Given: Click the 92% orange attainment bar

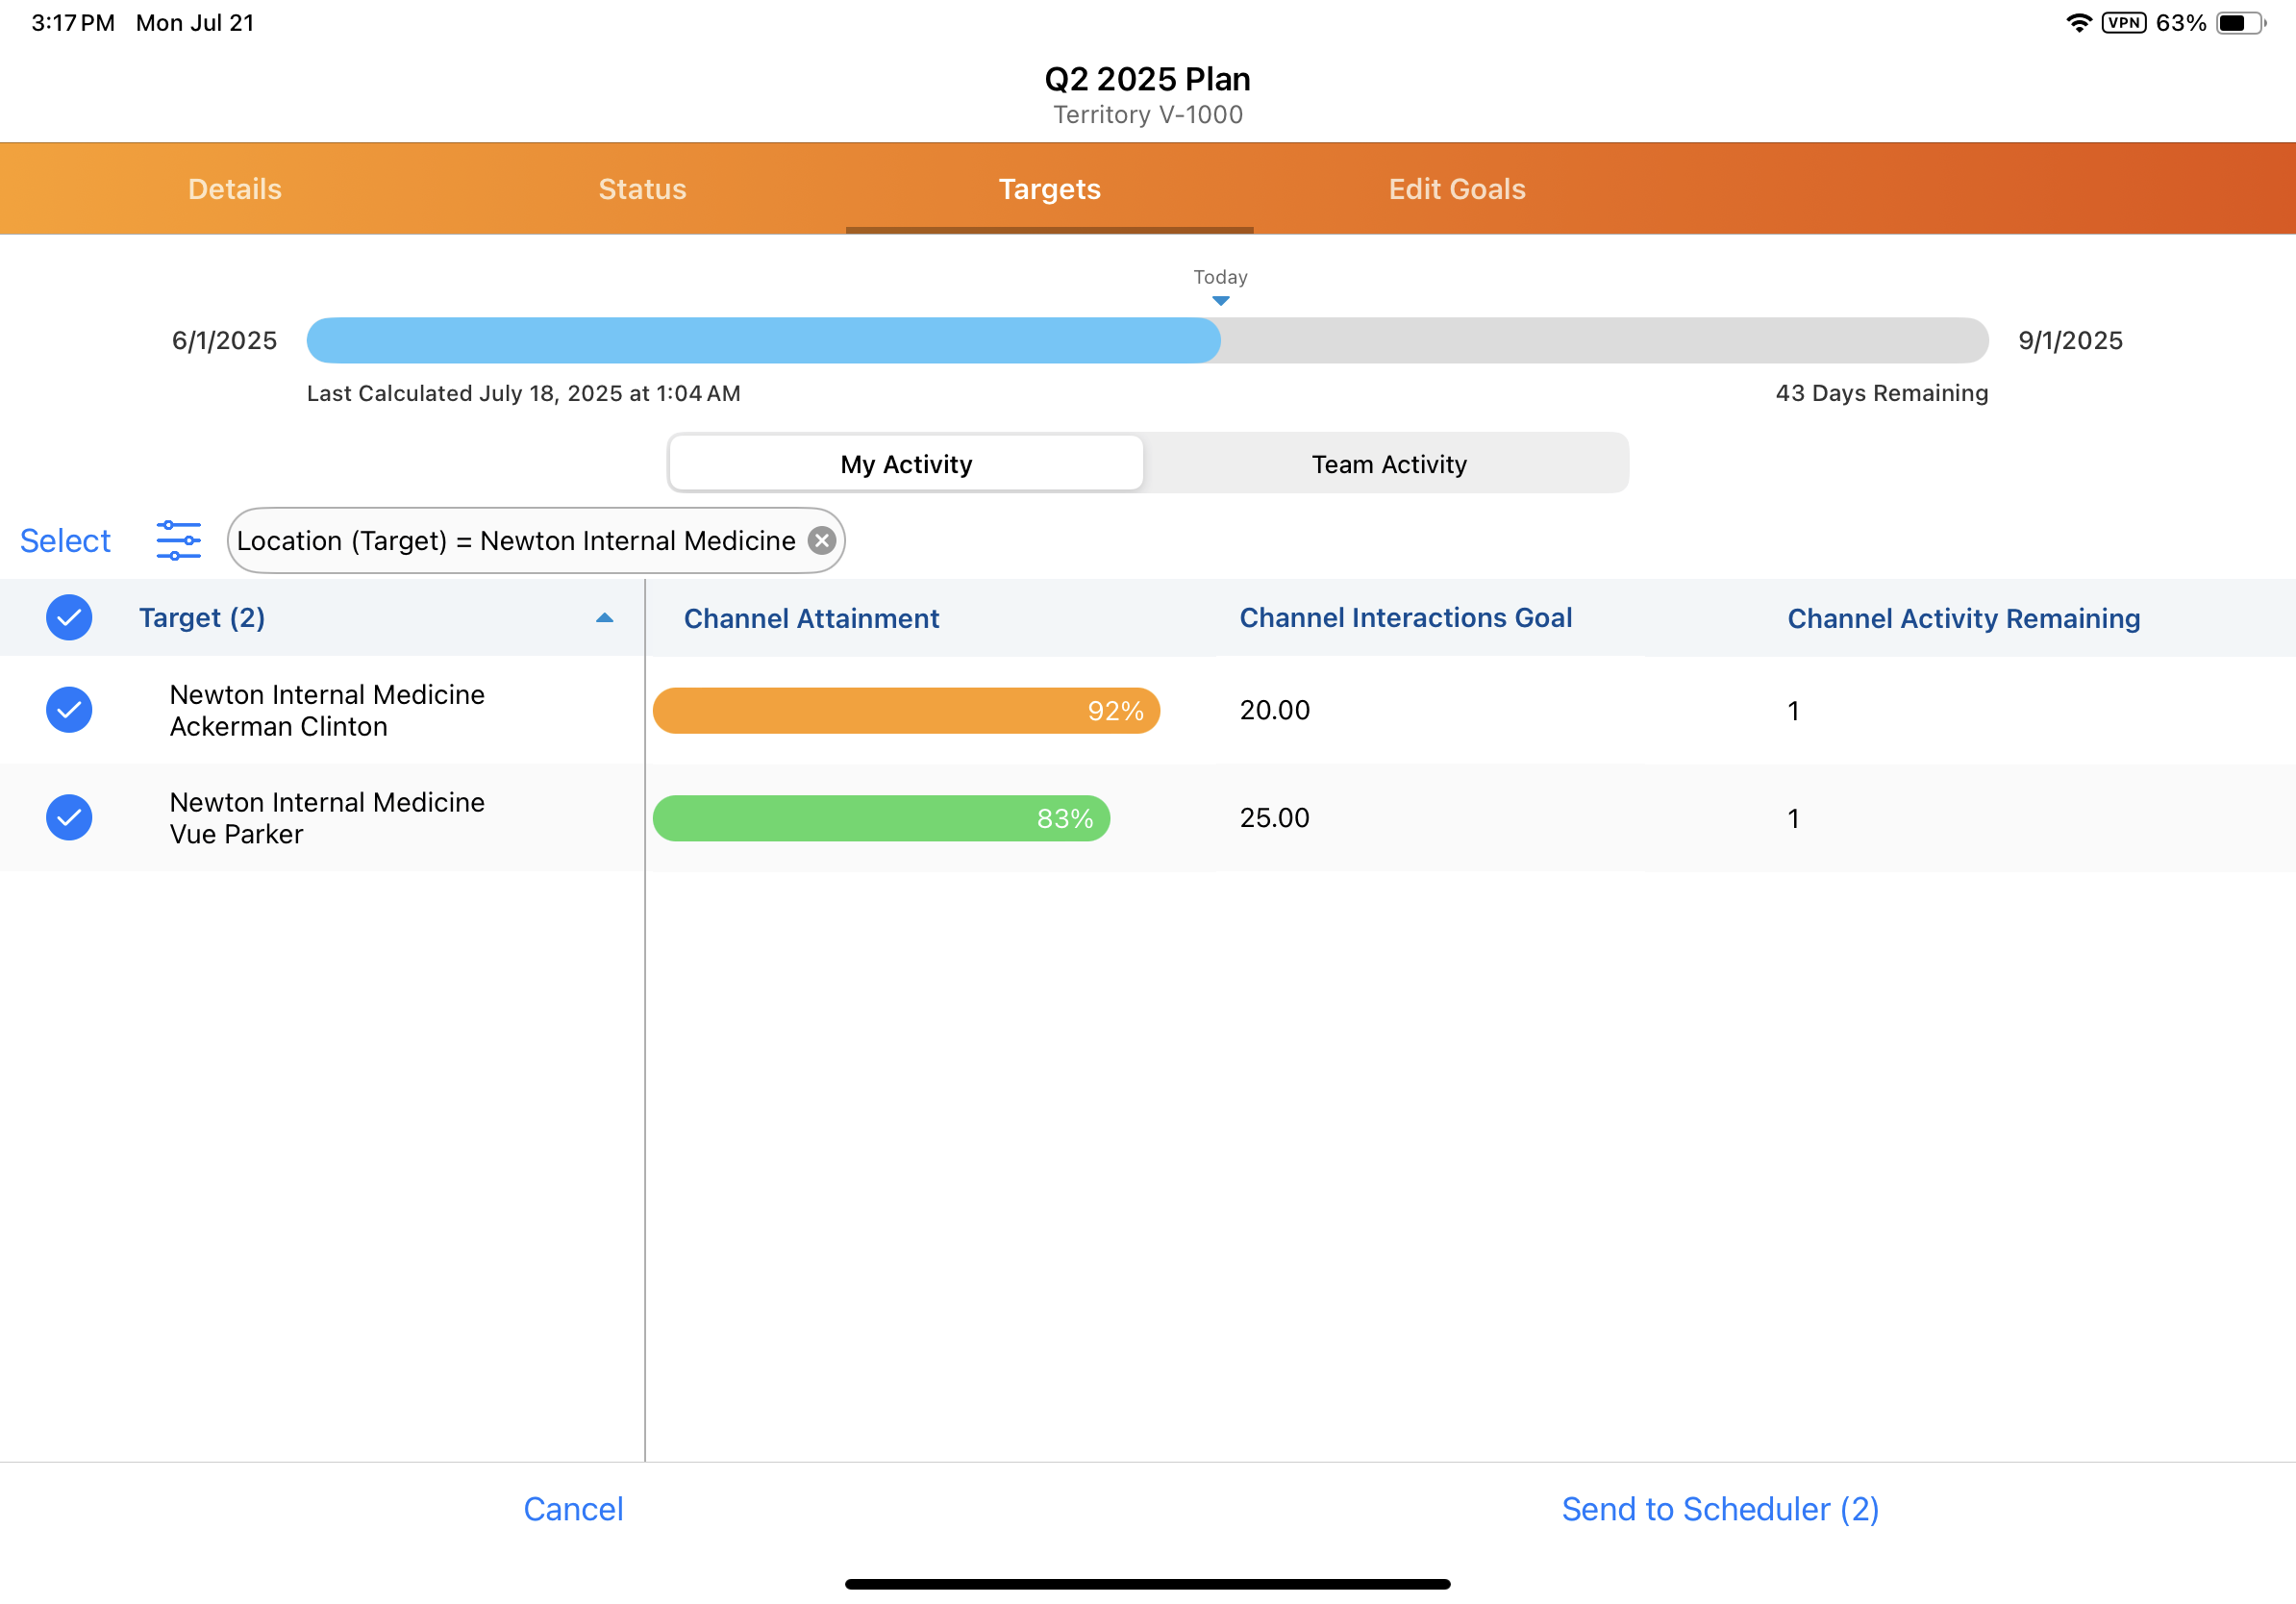Looking at the screenshot, I should point(905,710).
